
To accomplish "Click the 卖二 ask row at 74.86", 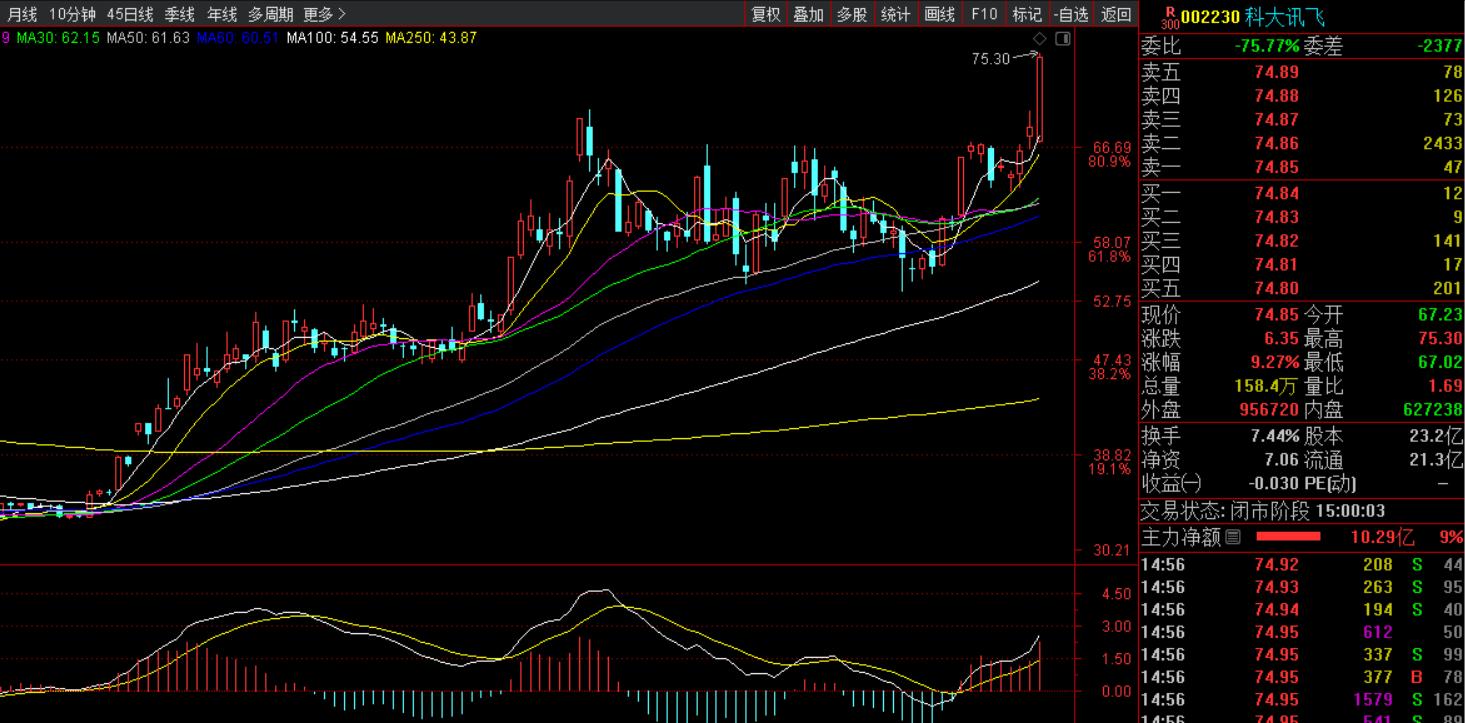I will [1302, 144].
